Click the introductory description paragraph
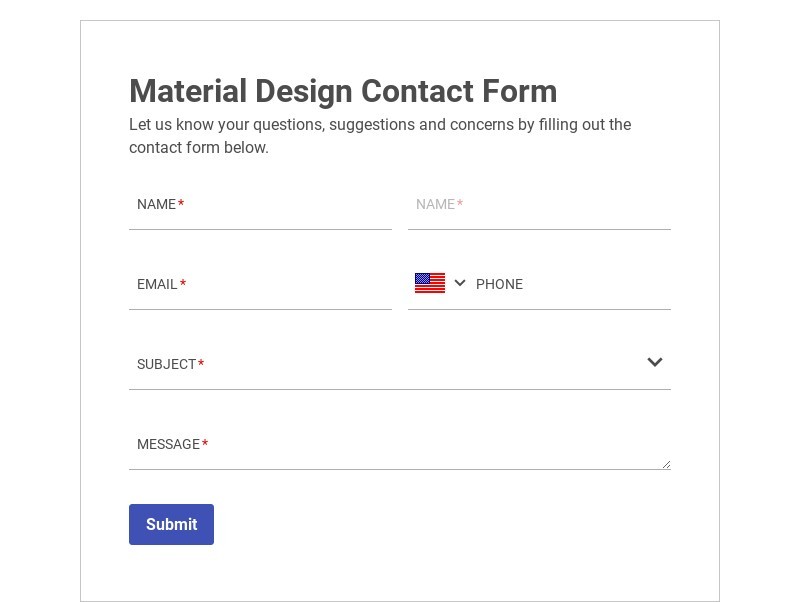800x602 pixels. coord(380,136)
